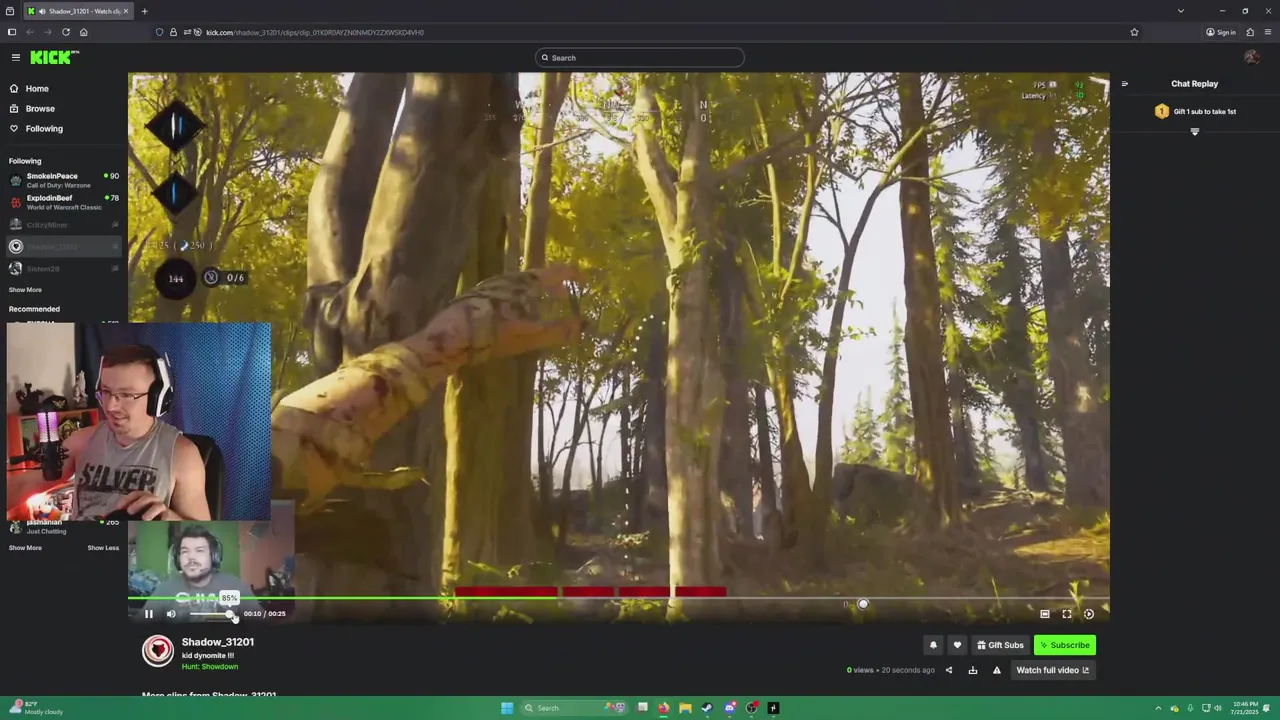Click Show More under Recommended list
The width and height of the screenshot is (1280, 720).
point(25,547)
